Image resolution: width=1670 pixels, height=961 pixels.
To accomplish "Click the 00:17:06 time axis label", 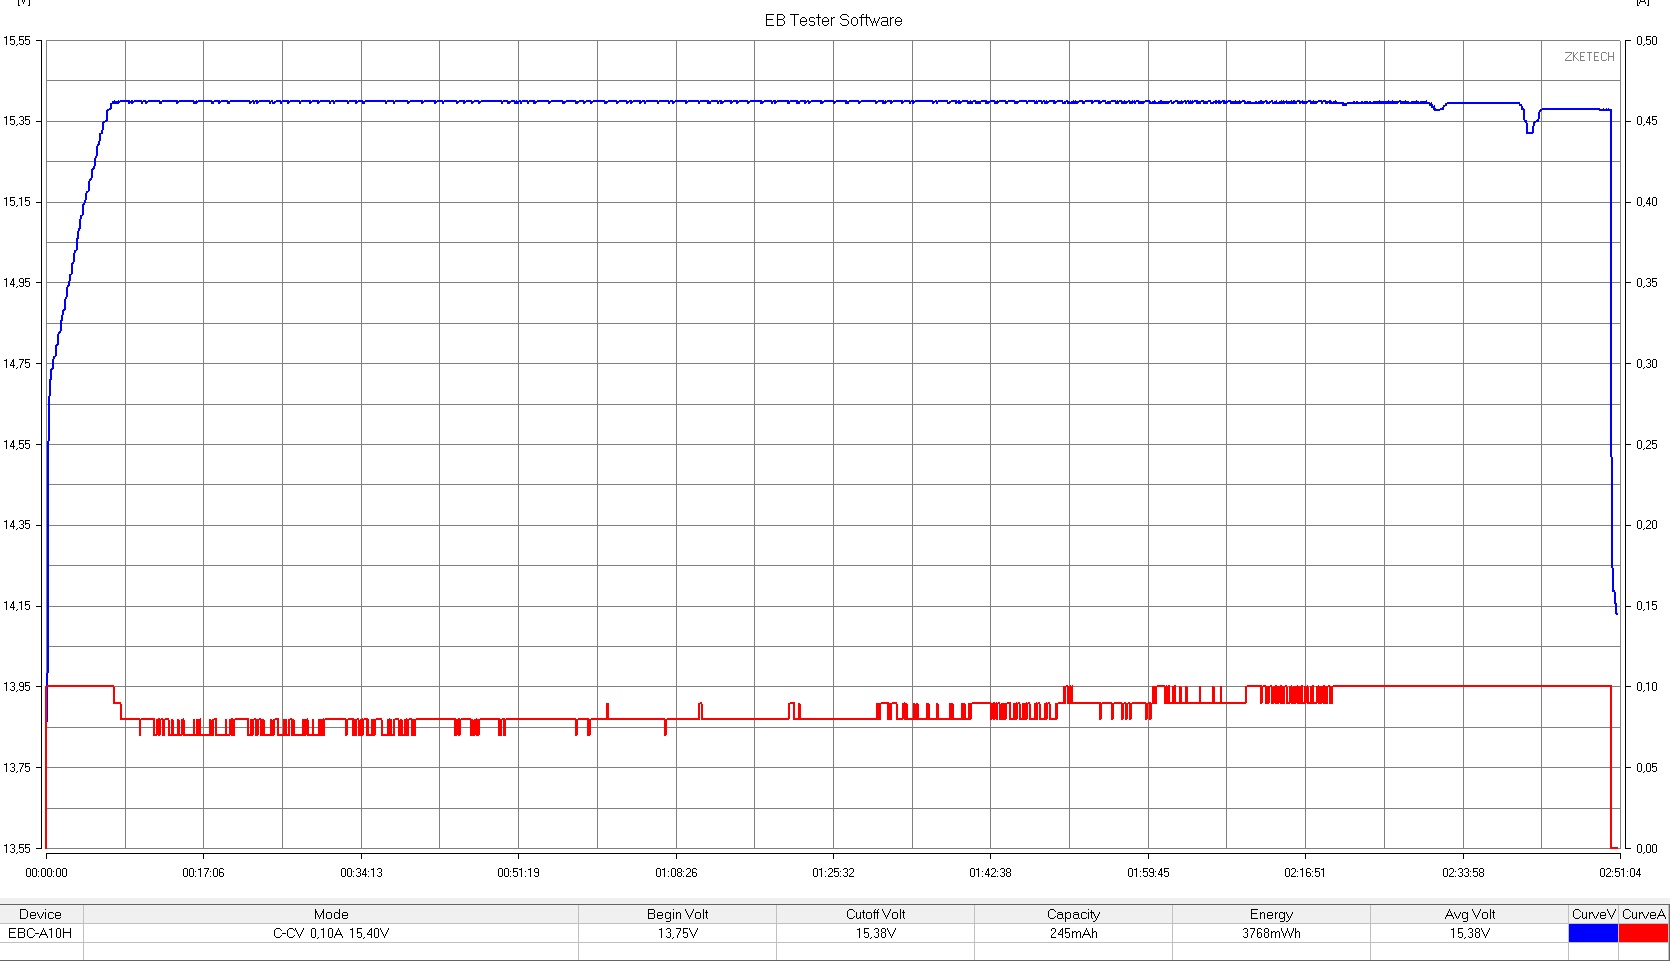I will coord(203,872).
